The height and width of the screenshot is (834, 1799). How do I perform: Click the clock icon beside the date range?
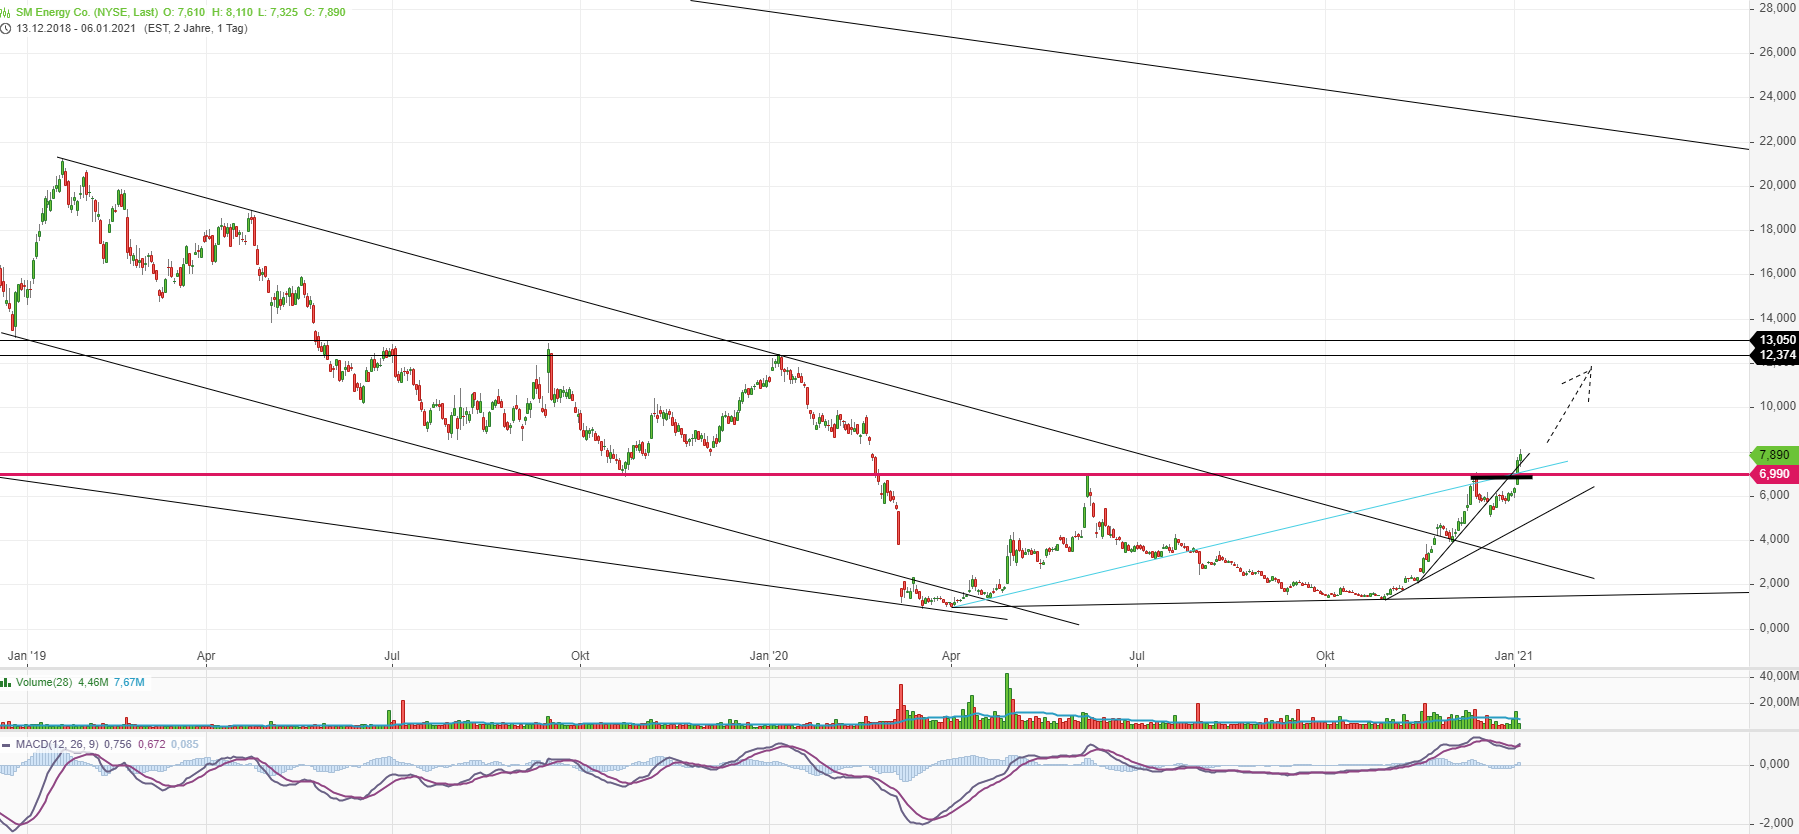(5, 28)
